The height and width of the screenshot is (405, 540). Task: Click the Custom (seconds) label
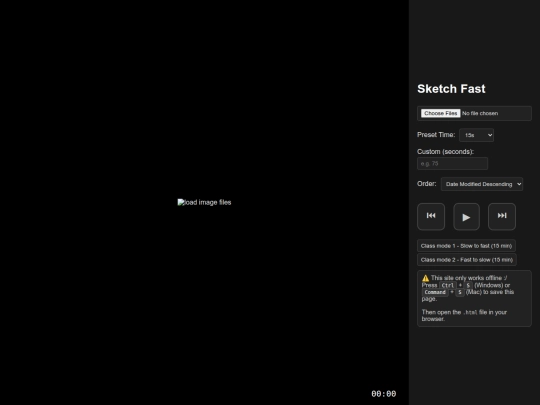pyautogui.click(x=445, y=152)
